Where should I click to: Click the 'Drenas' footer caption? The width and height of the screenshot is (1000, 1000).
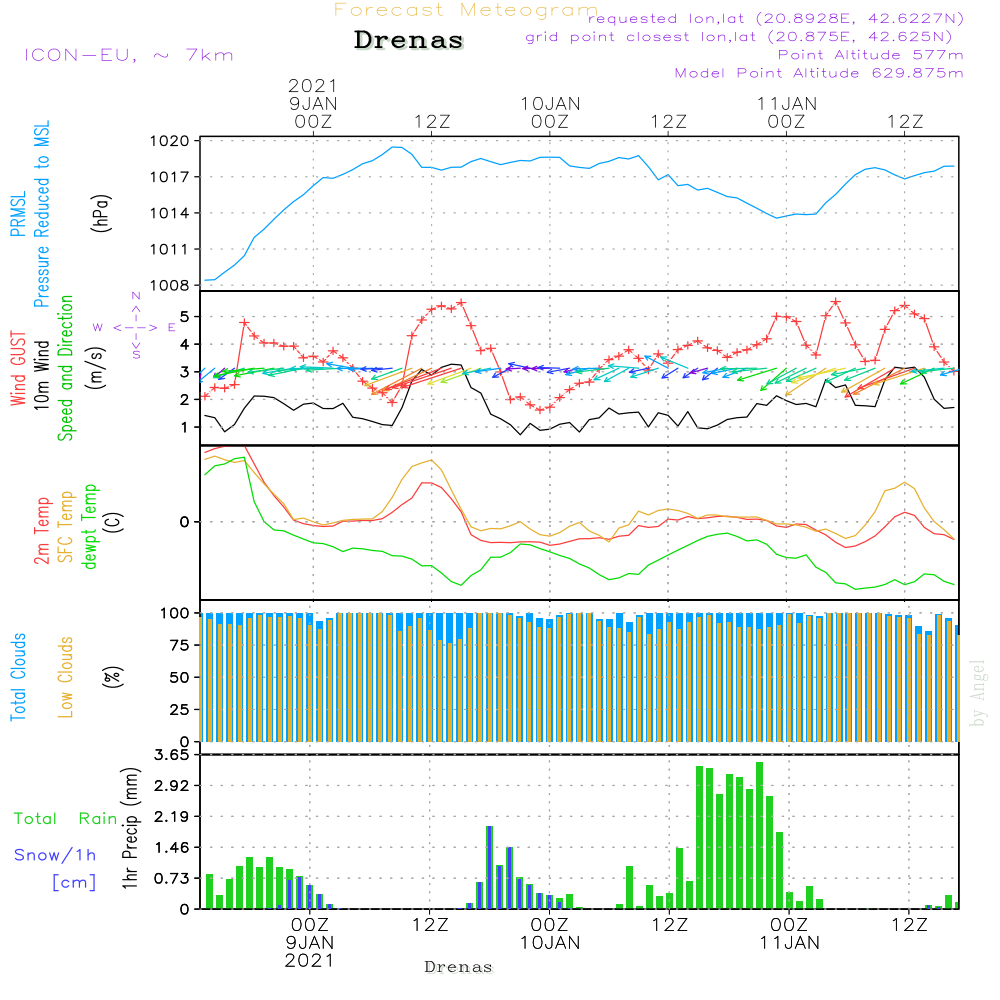point(458,967)
